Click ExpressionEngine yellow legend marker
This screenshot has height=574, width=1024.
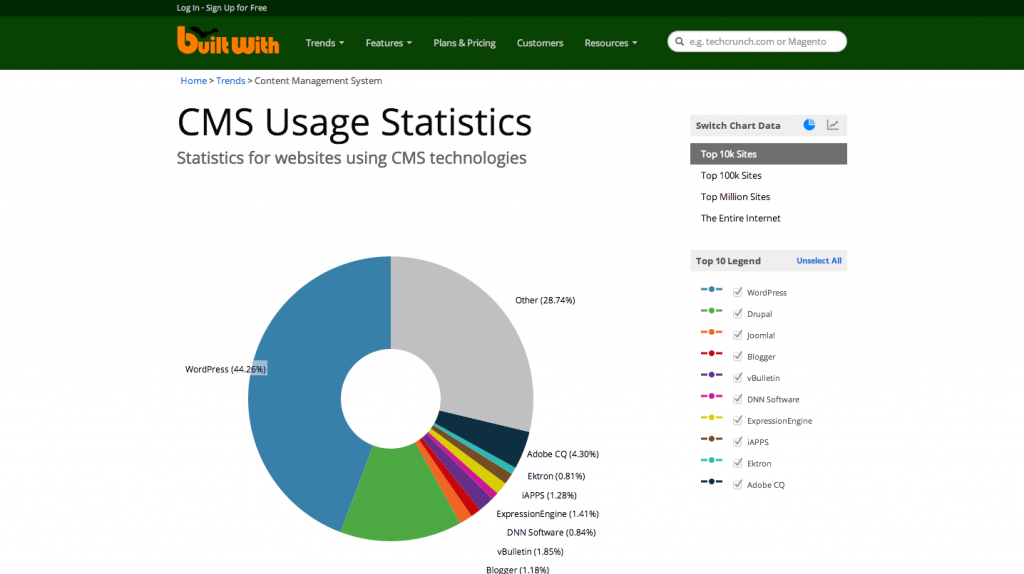[x=711, y=417]
